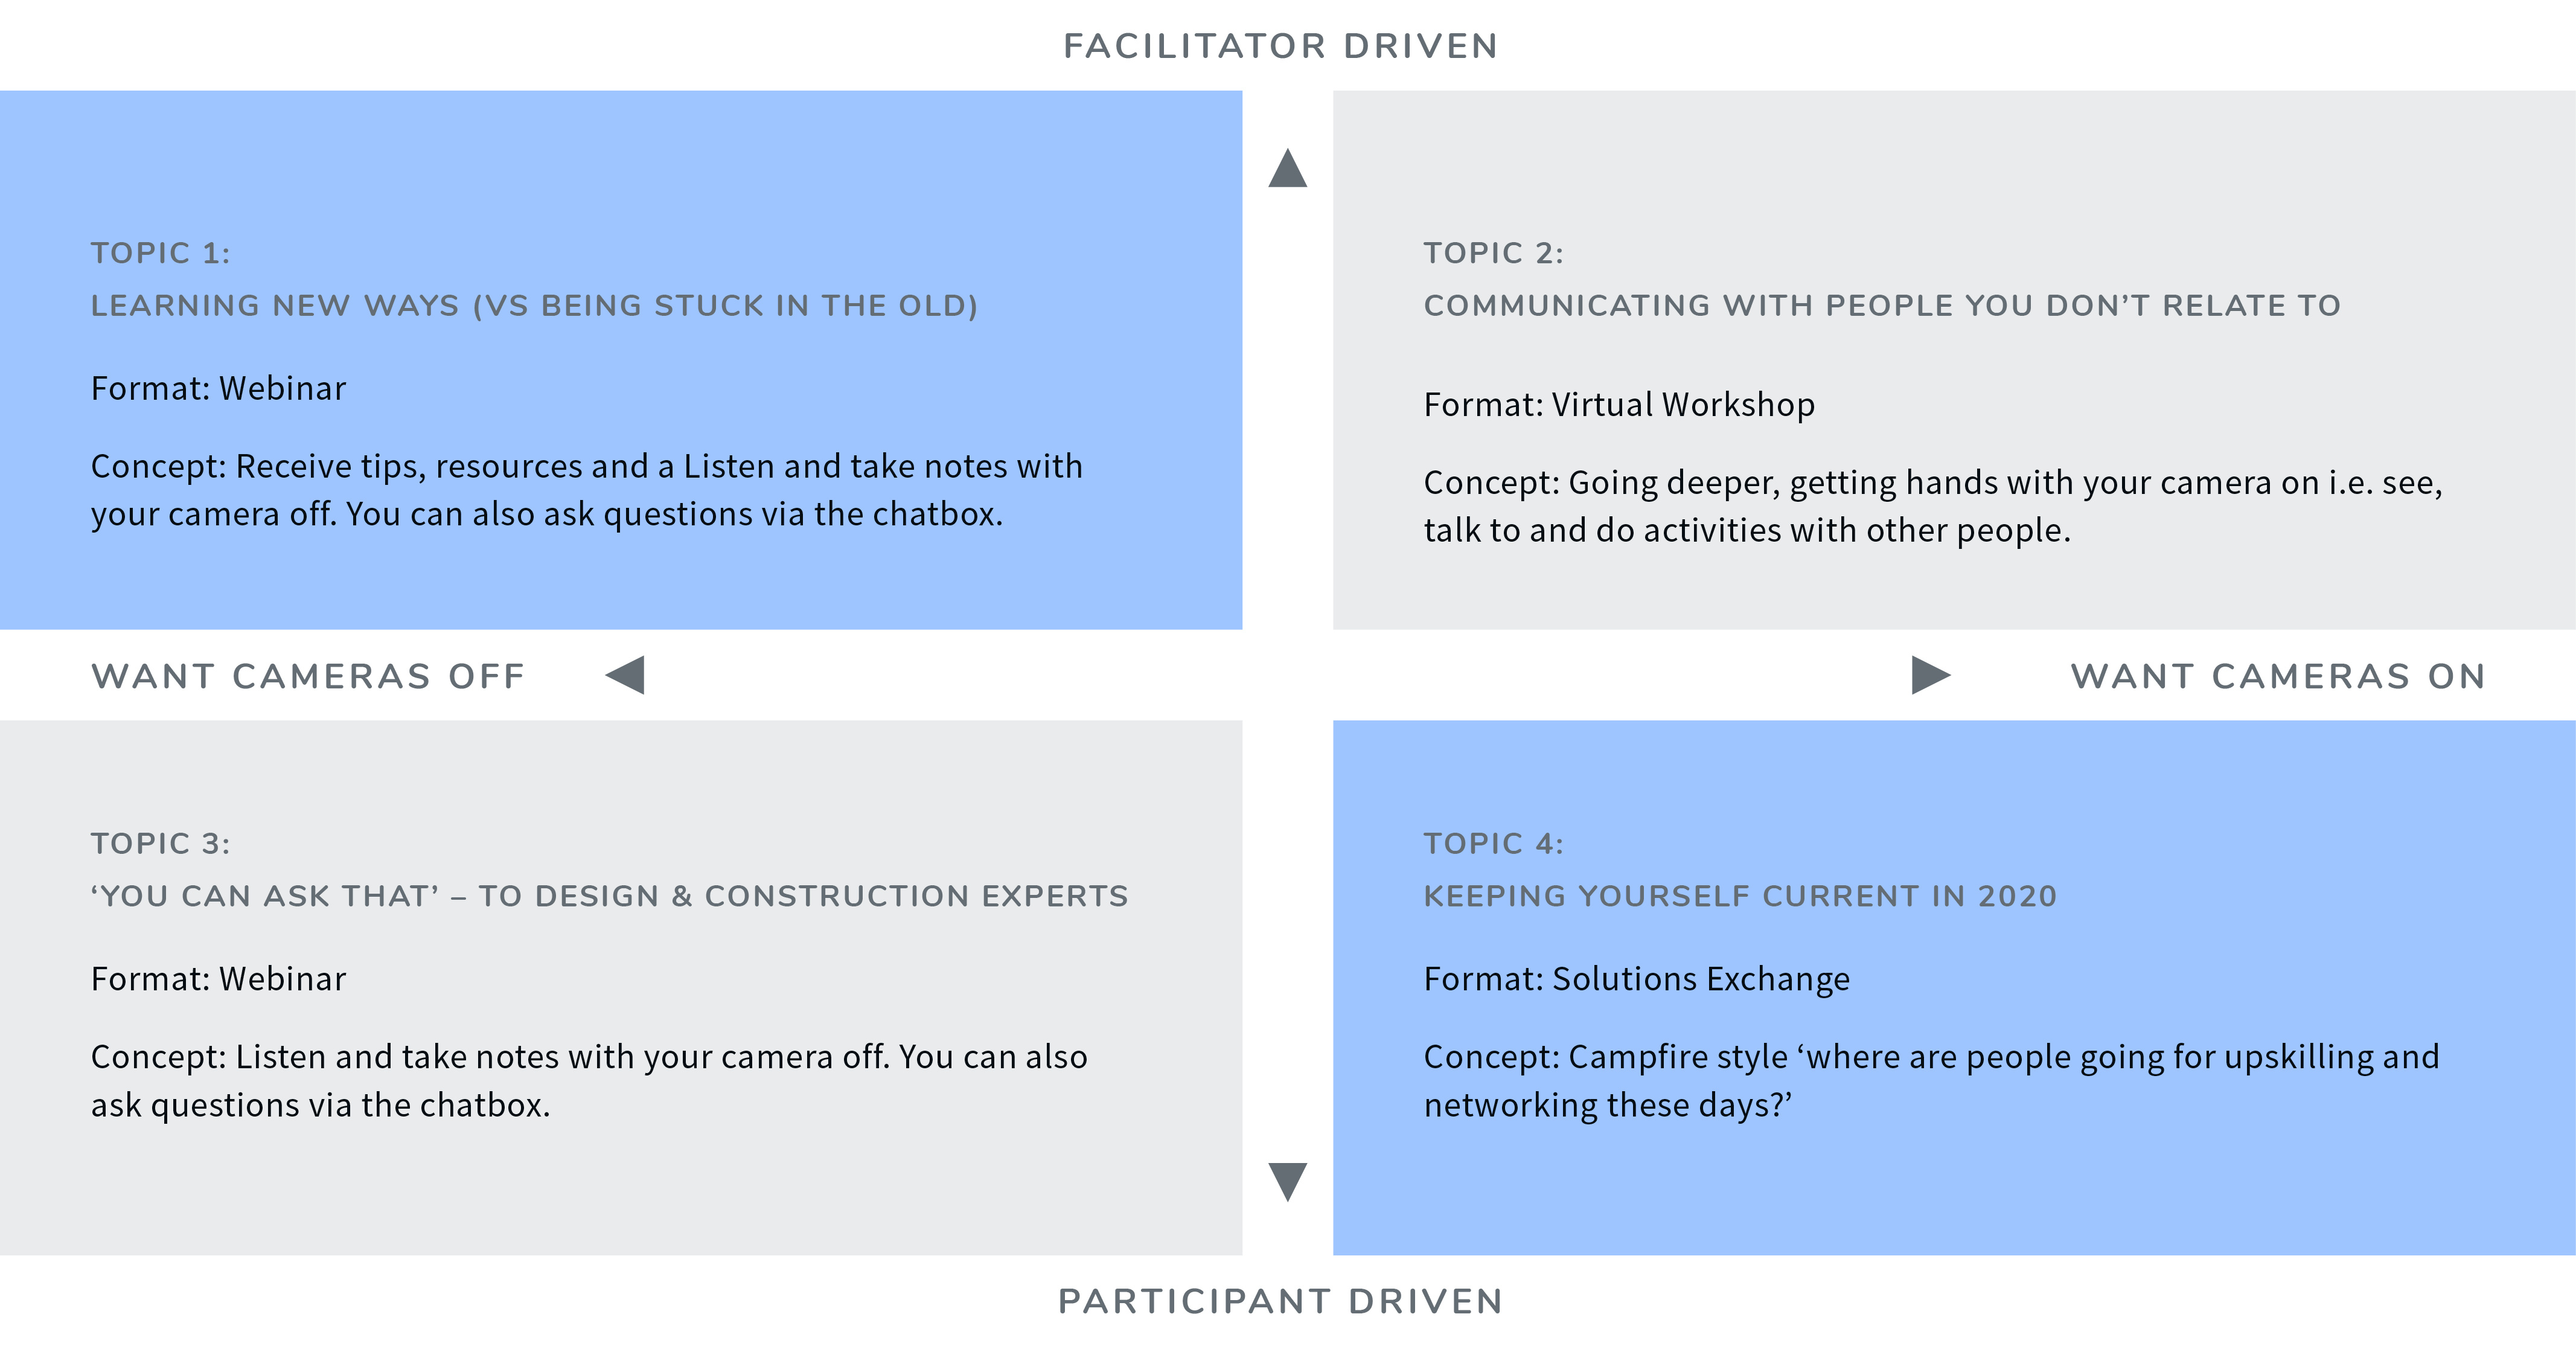This screenshot has height=1346, width=2576.
Task: Select the Topic 1 concept description paragraph
Action: (x=587, y=490)
